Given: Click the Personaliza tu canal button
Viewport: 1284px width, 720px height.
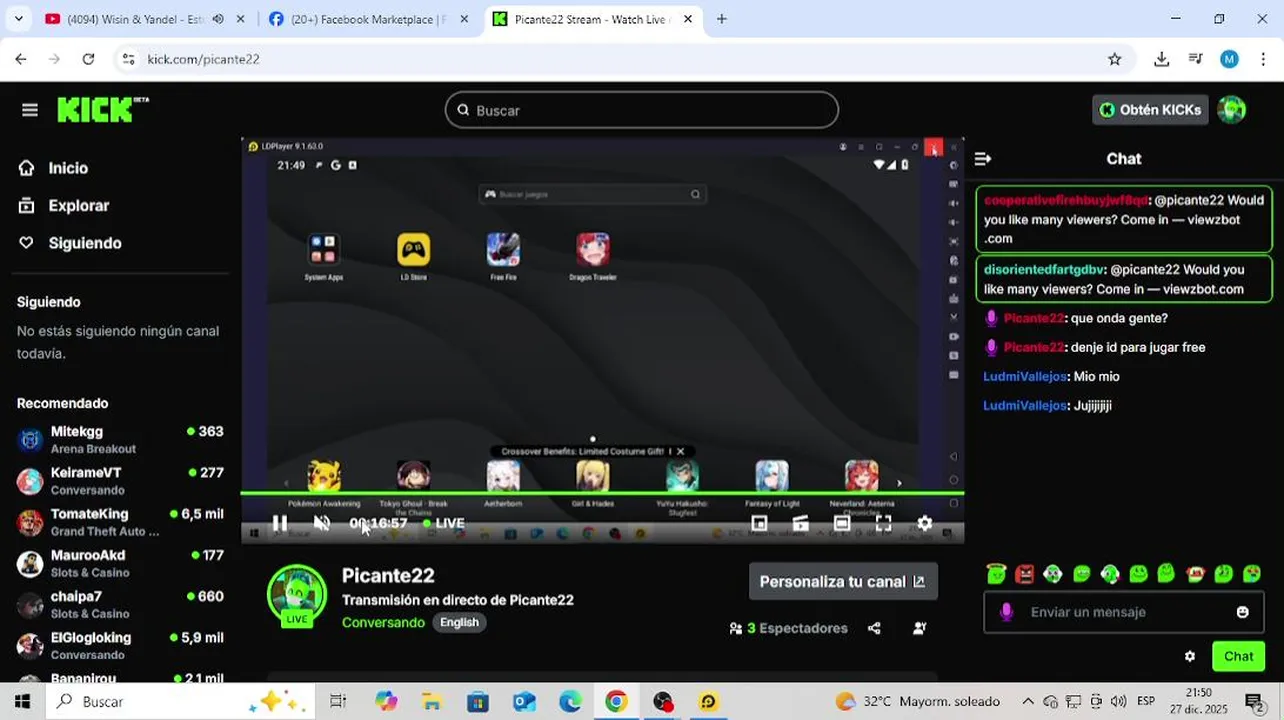Looking at the screenshot, I should pyautogui.click(x=843, y=581).
